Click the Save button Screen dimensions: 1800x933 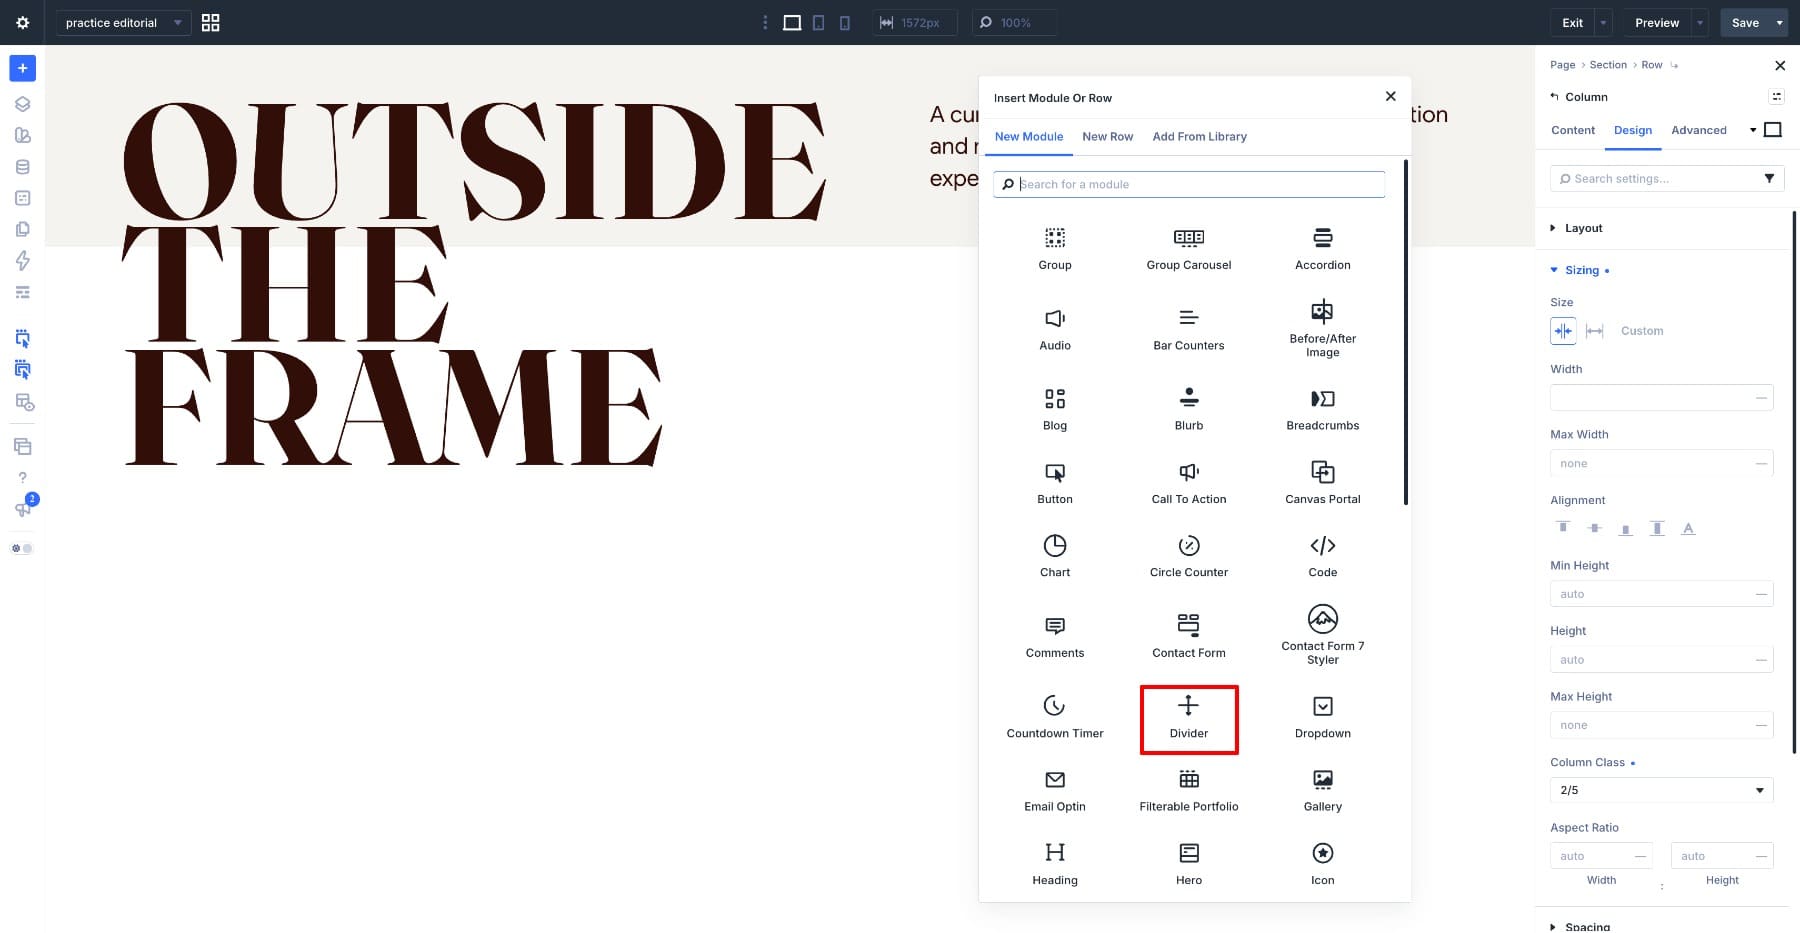[x=1745, y=22]
